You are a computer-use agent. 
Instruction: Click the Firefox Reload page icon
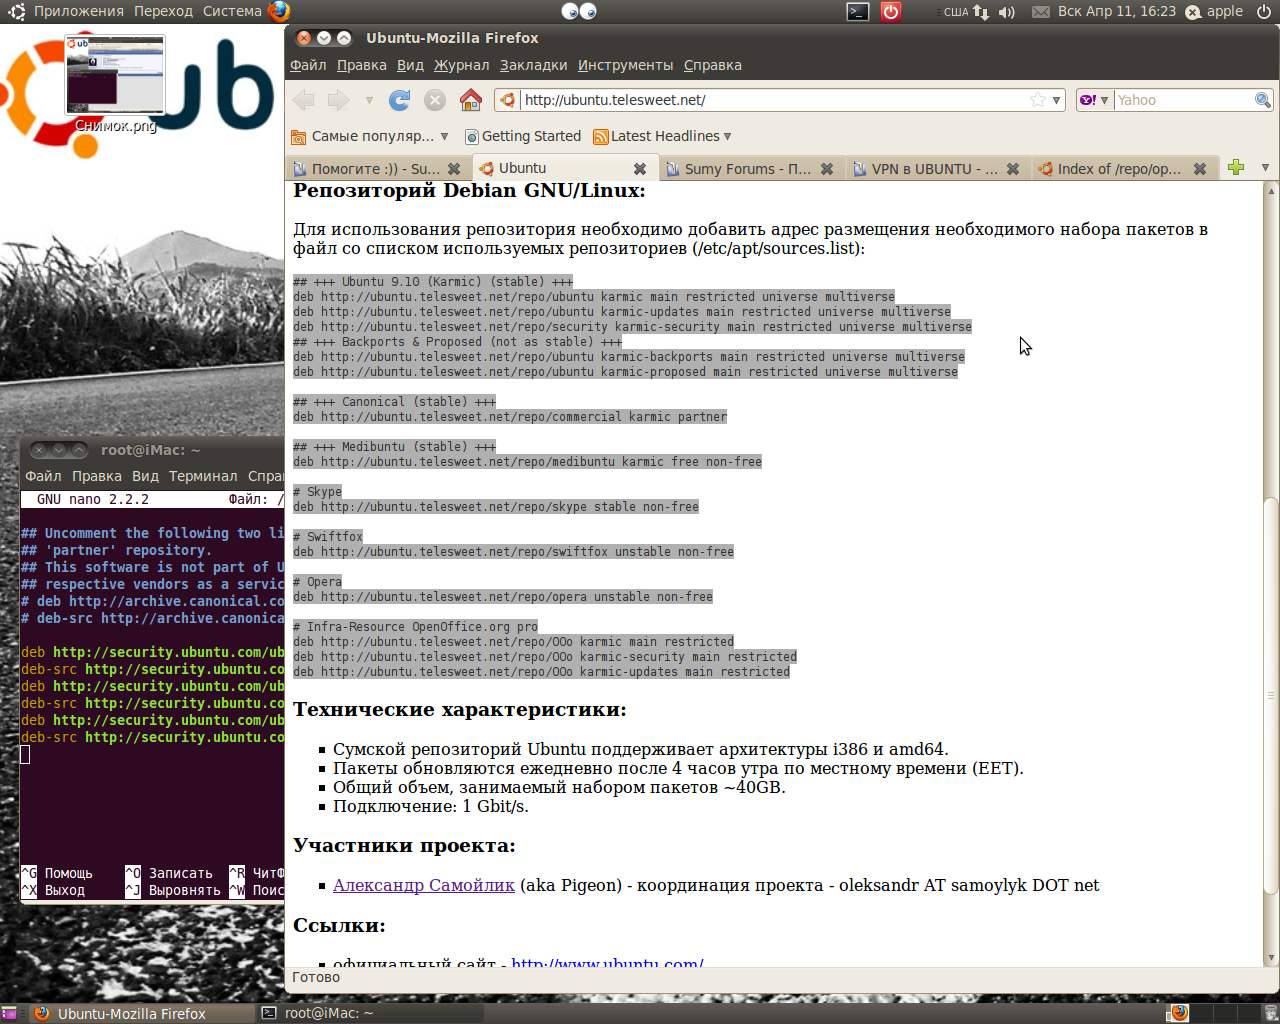click(x=400, y=100)
